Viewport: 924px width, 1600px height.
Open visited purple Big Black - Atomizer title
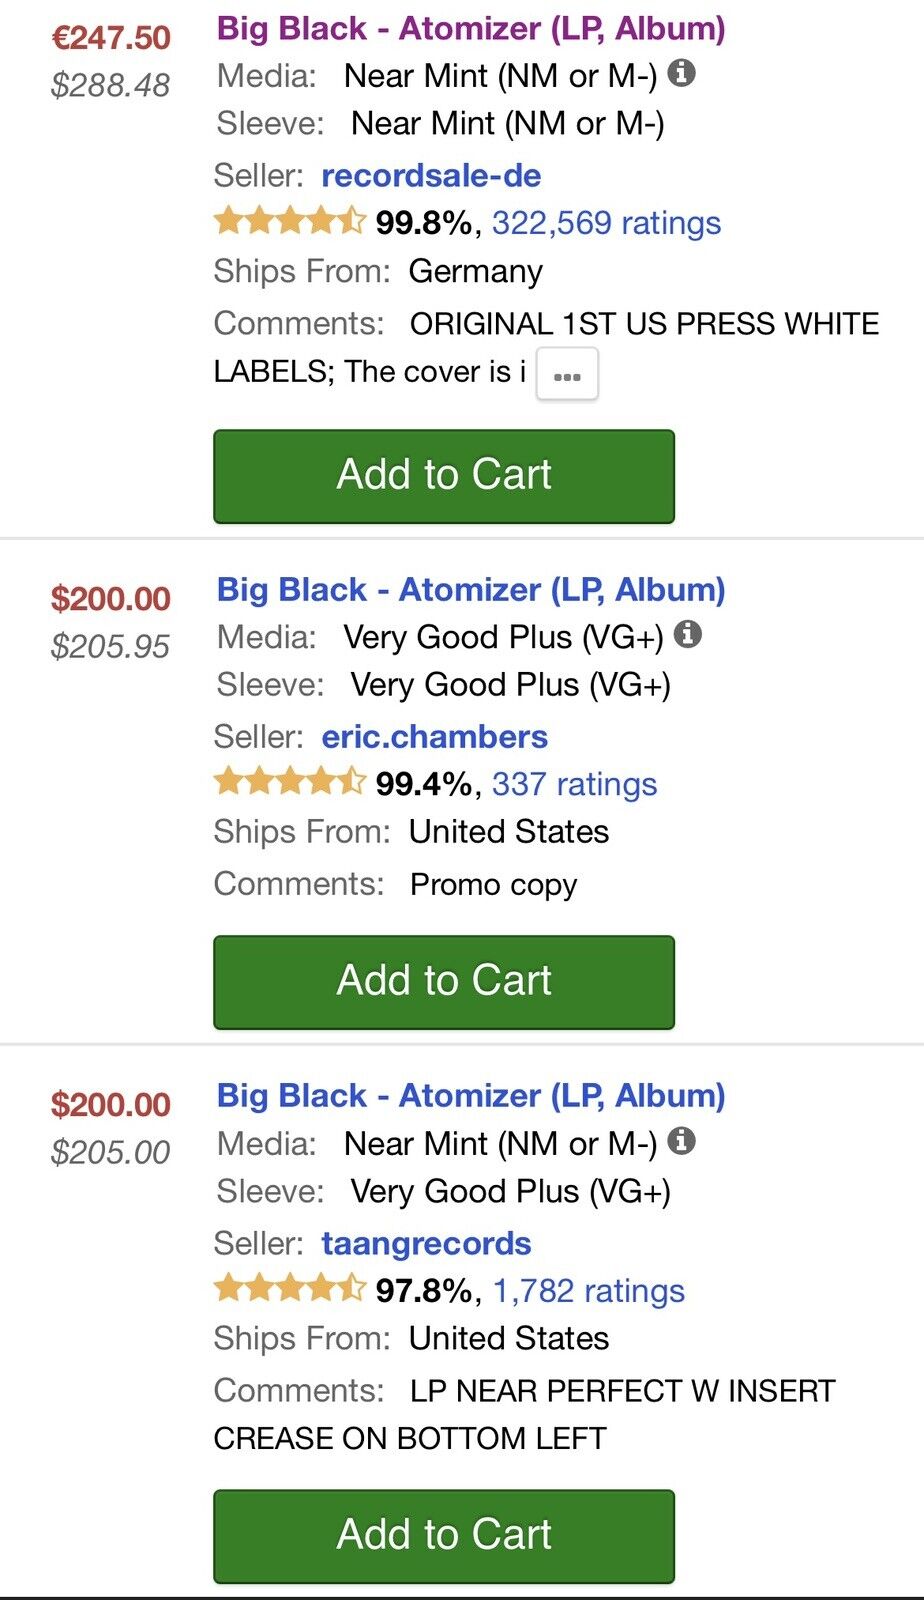pyautogui.click(x=471, y=29)
